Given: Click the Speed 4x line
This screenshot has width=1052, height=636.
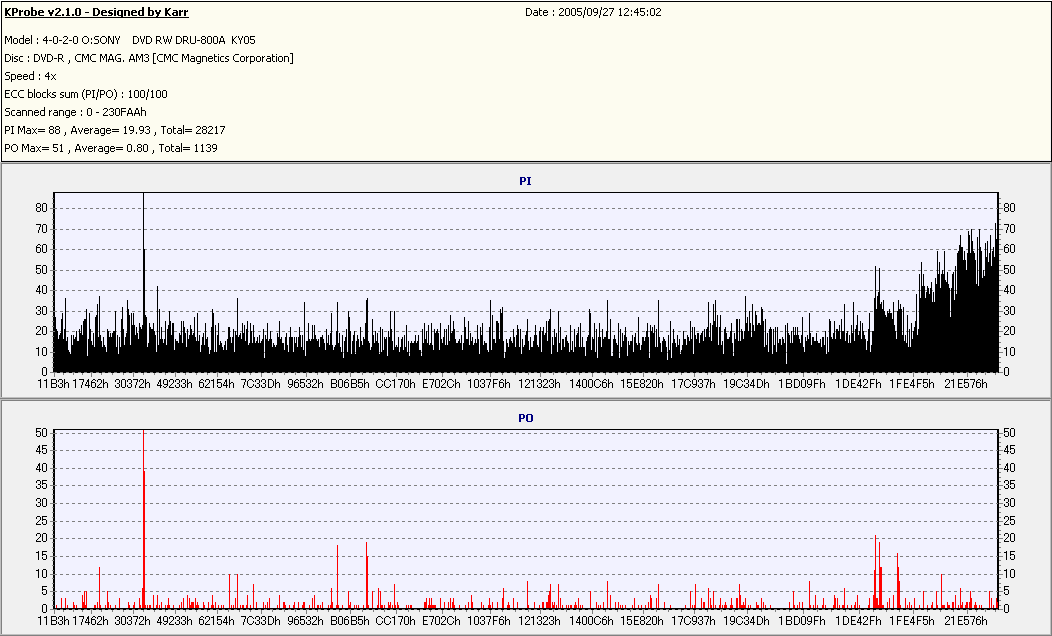Looking at the screenshot, I should pyautogui.click(x=30, y=76).
